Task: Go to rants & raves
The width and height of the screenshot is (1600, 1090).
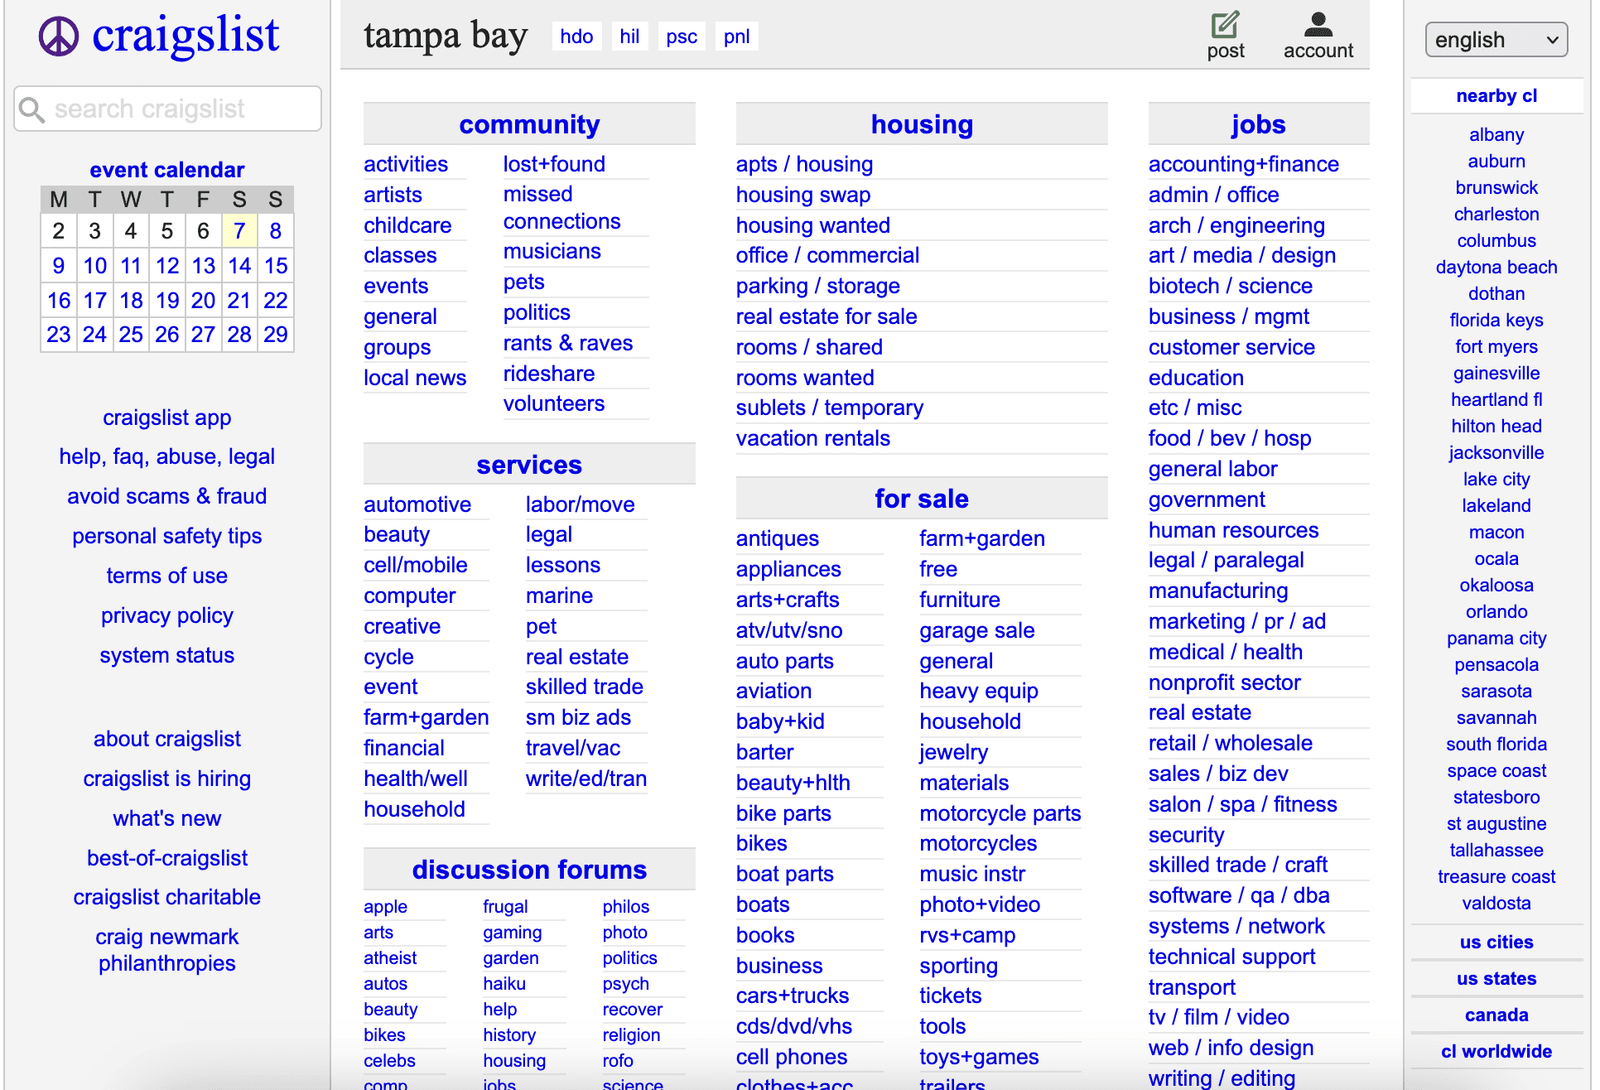Action: (x=567, y=343)
